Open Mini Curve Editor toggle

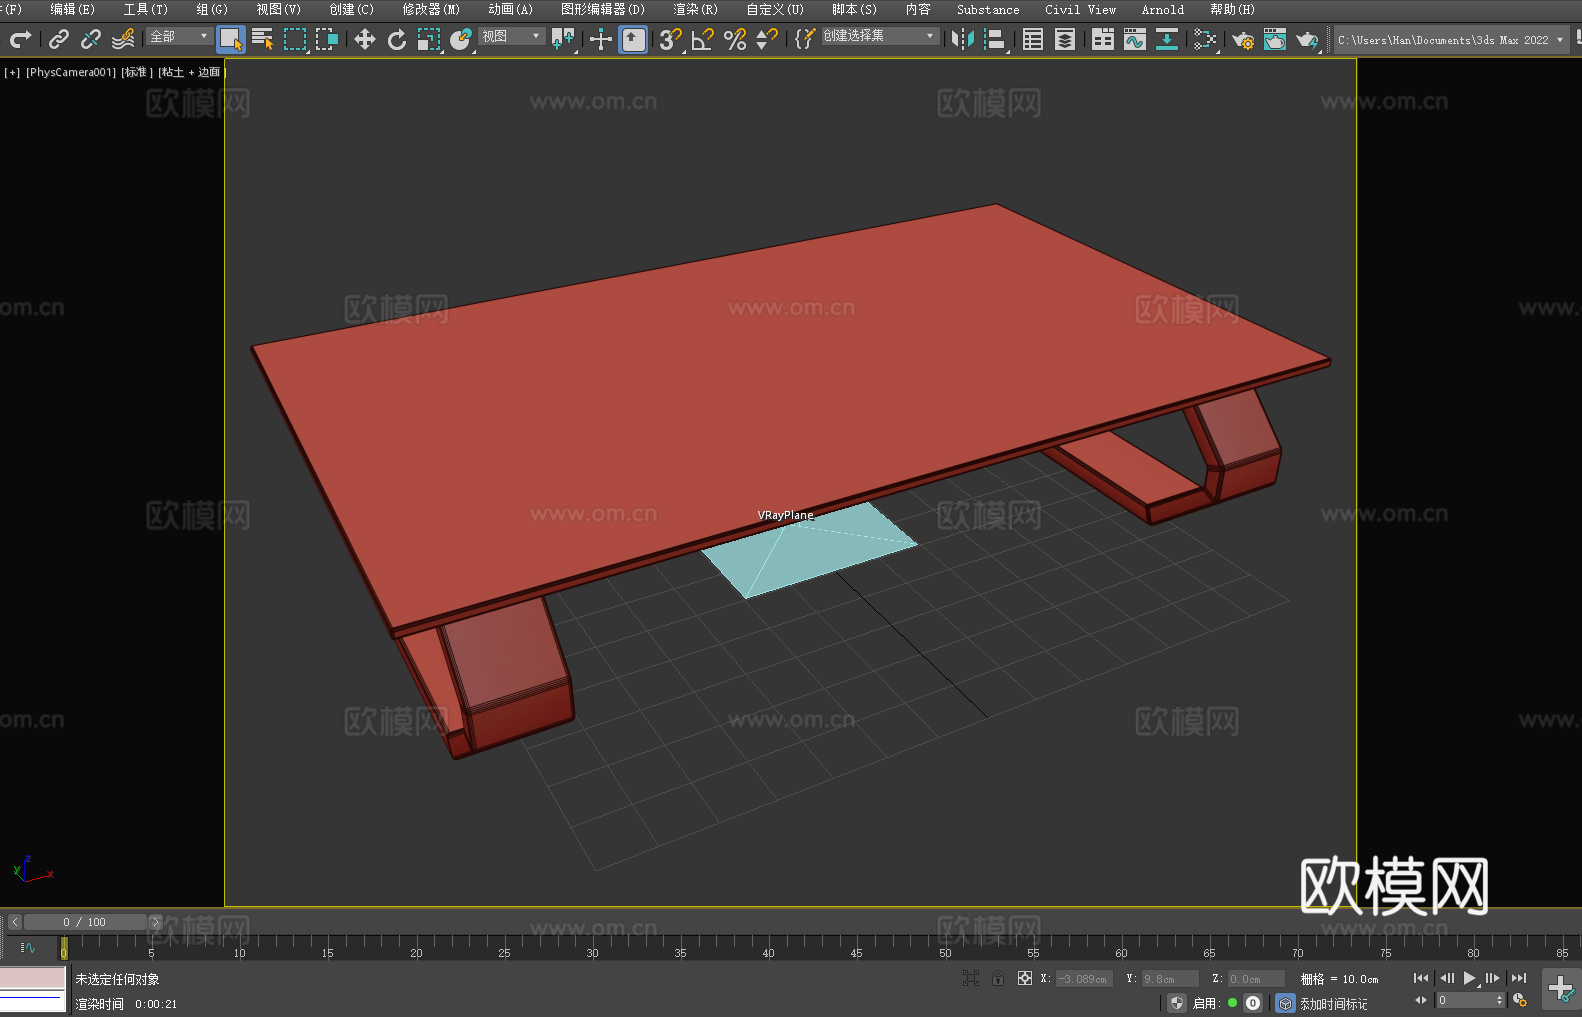click(28, 947)
